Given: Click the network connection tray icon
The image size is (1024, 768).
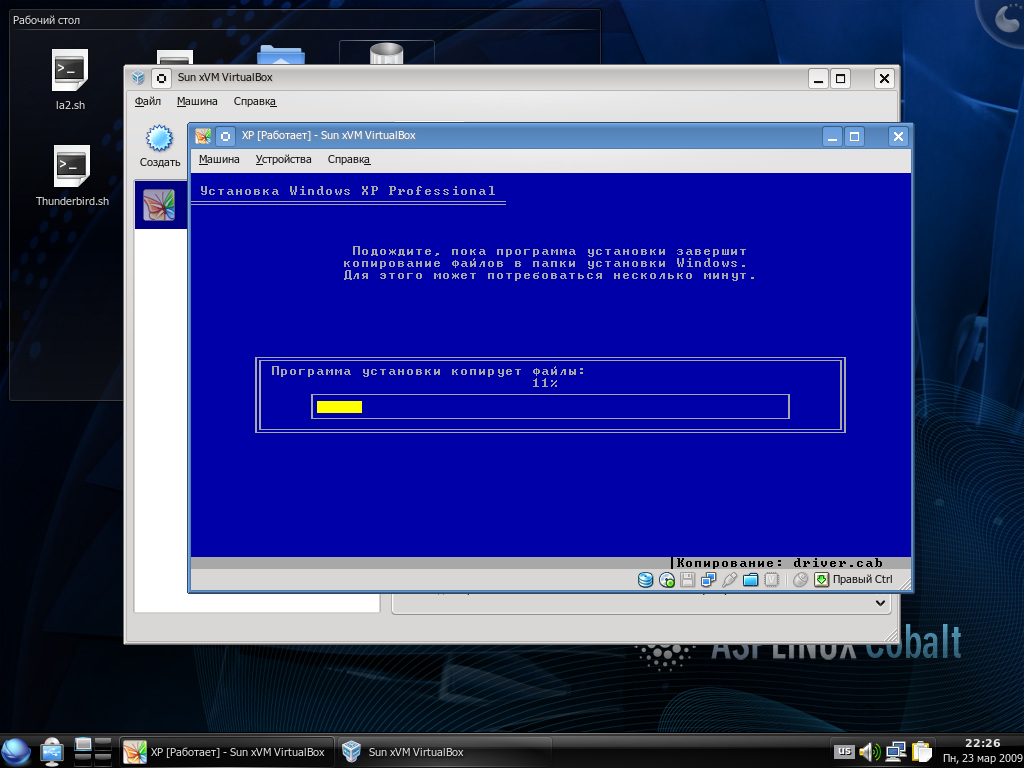Looking at the screenshot, I should point(895,752).
